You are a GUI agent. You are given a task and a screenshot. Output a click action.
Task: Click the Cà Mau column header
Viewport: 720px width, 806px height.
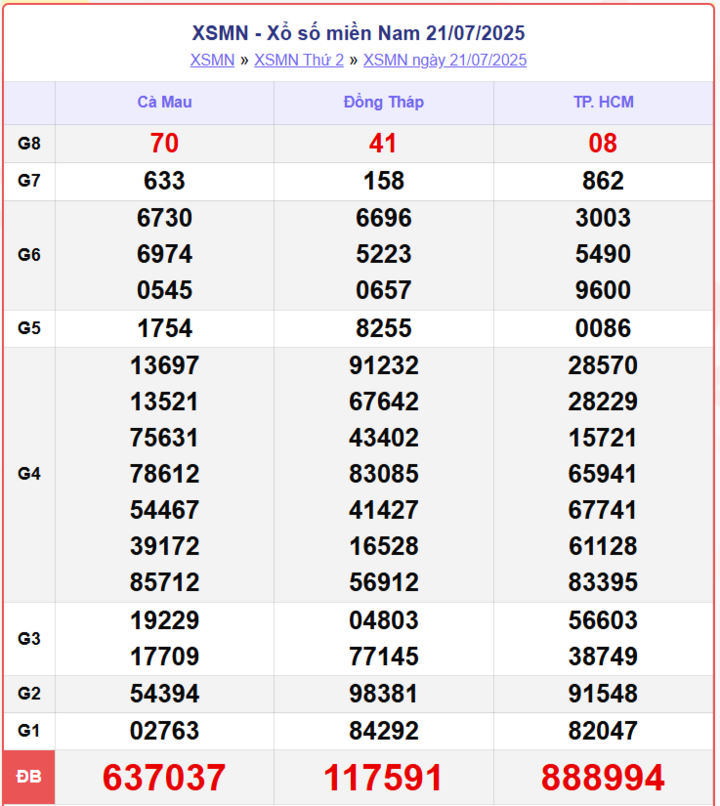[164, 102]
